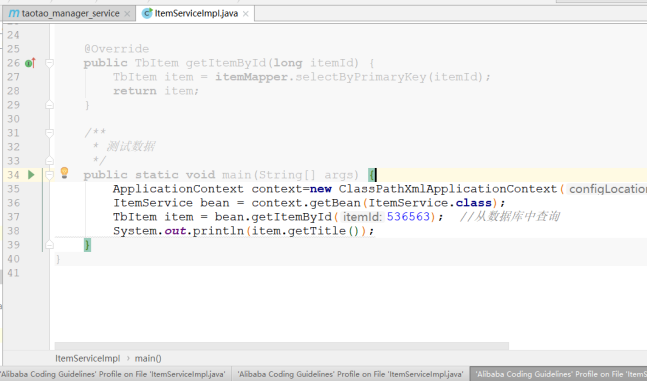Click the horizontal scrollbar under the editor
648x381 pixels.
click(x=282, y=346)
